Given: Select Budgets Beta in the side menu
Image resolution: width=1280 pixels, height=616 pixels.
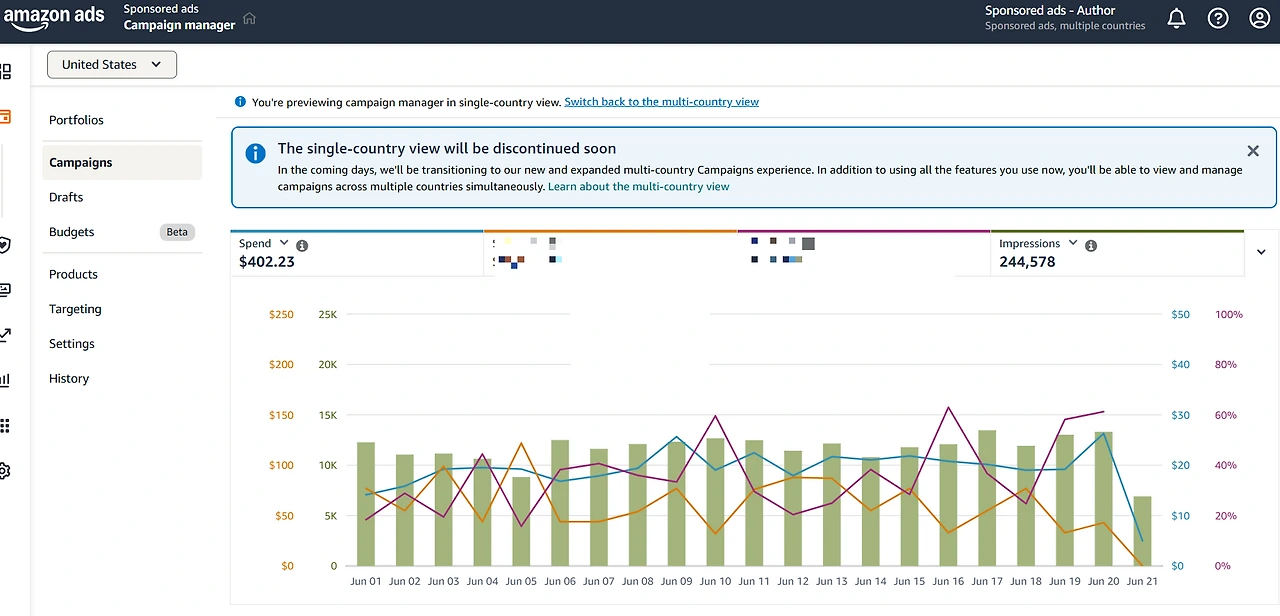Looking at the screenshot, I should 122,232.
